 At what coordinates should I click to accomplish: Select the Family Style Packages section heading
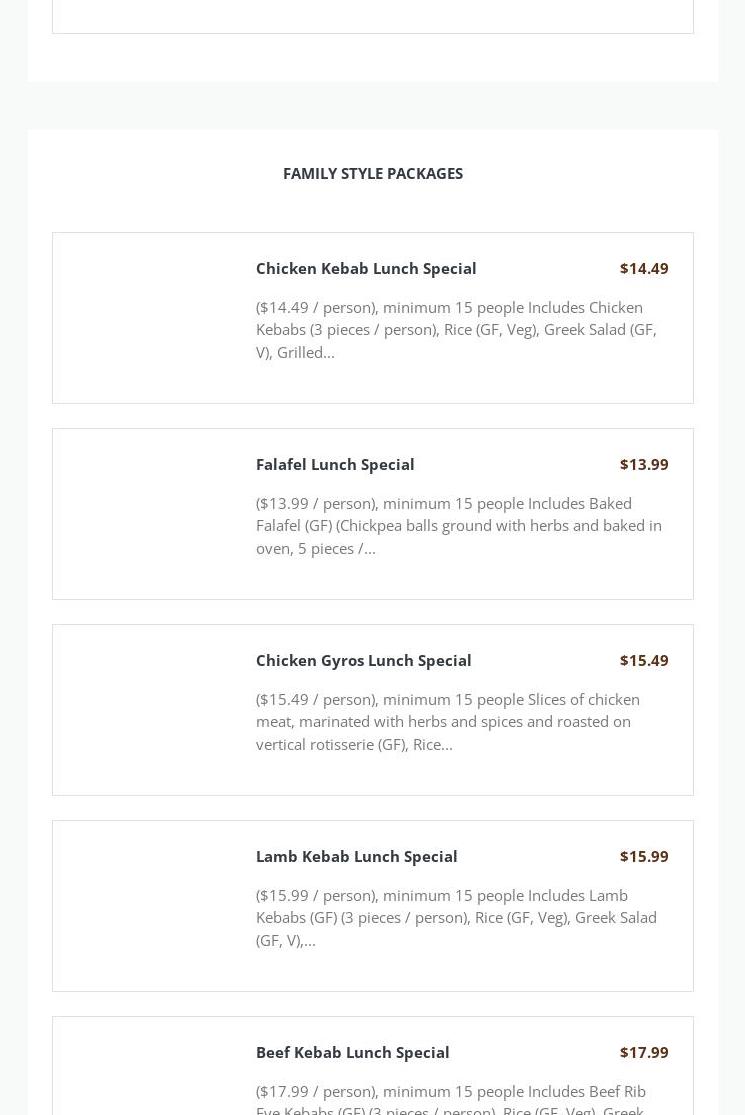pyautogui.click(x=372, y=174)
